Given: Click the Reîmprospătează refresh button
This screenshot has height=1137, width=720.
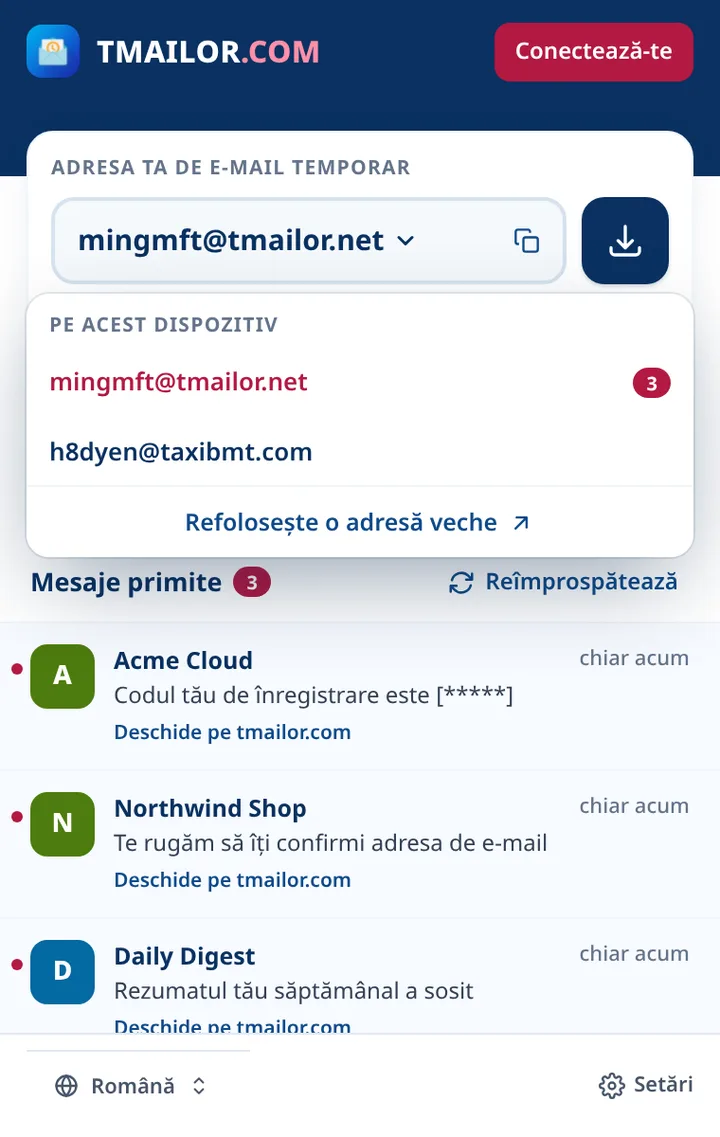Looking at the screenshot, I should (x=563, y=582).
